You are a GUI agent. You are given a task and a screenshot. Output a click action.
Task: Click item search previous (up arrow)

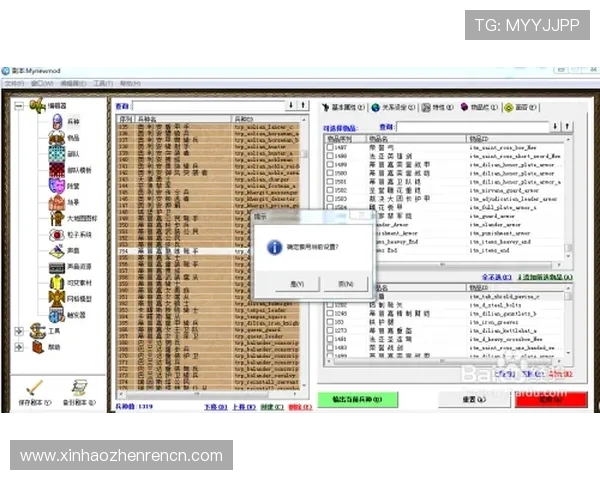567,126
